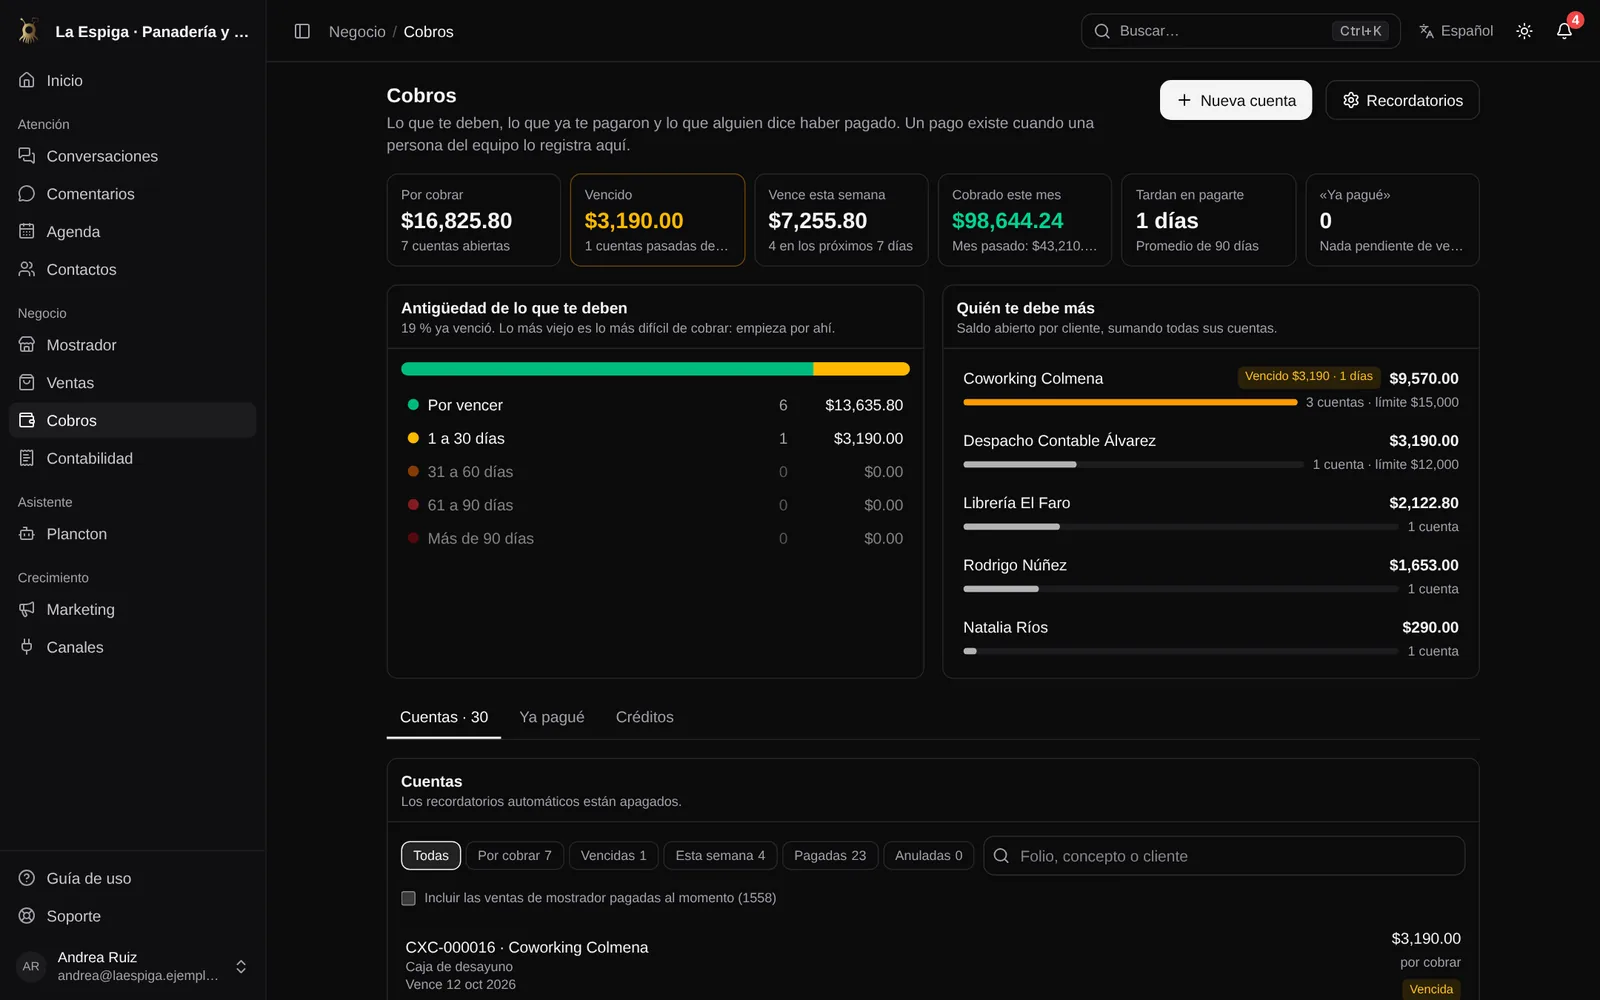1600x1000 pixels.
Task: Switch to Ya pagué tab
Action: point(552,717)
